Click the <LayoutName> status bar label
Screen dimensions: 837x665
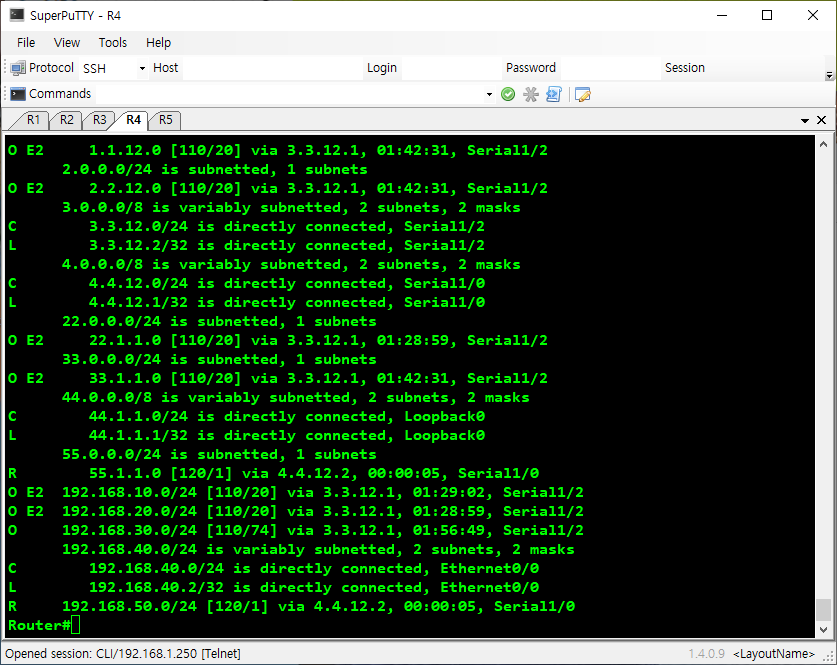(773, 654)
